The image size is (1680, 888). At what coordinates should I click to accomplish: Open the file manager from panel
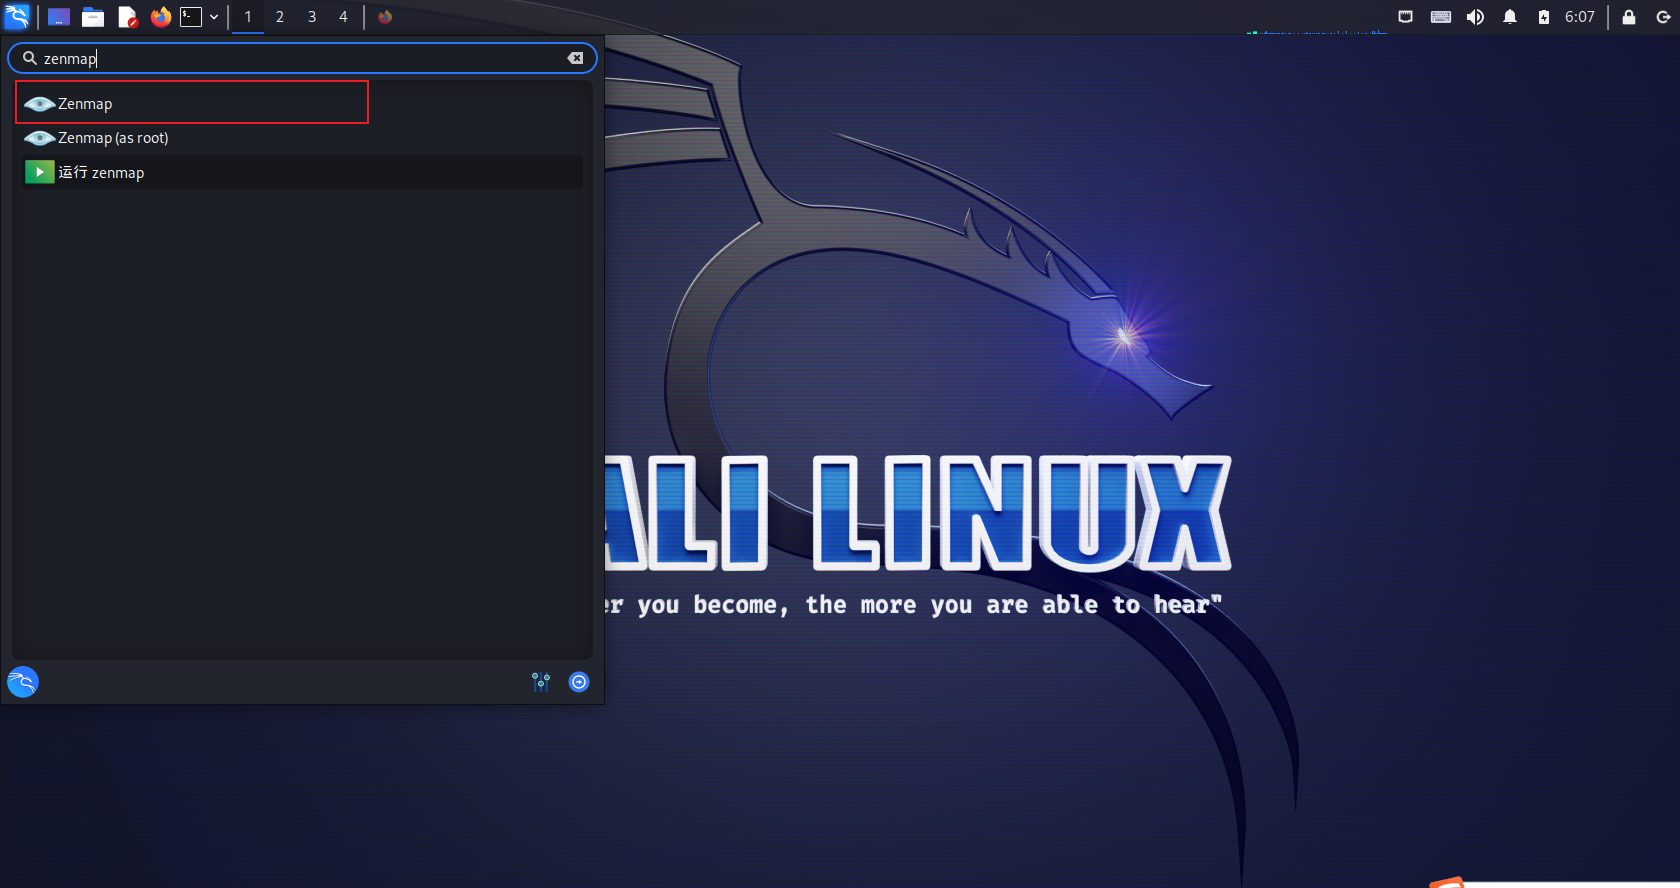point(93,17)
